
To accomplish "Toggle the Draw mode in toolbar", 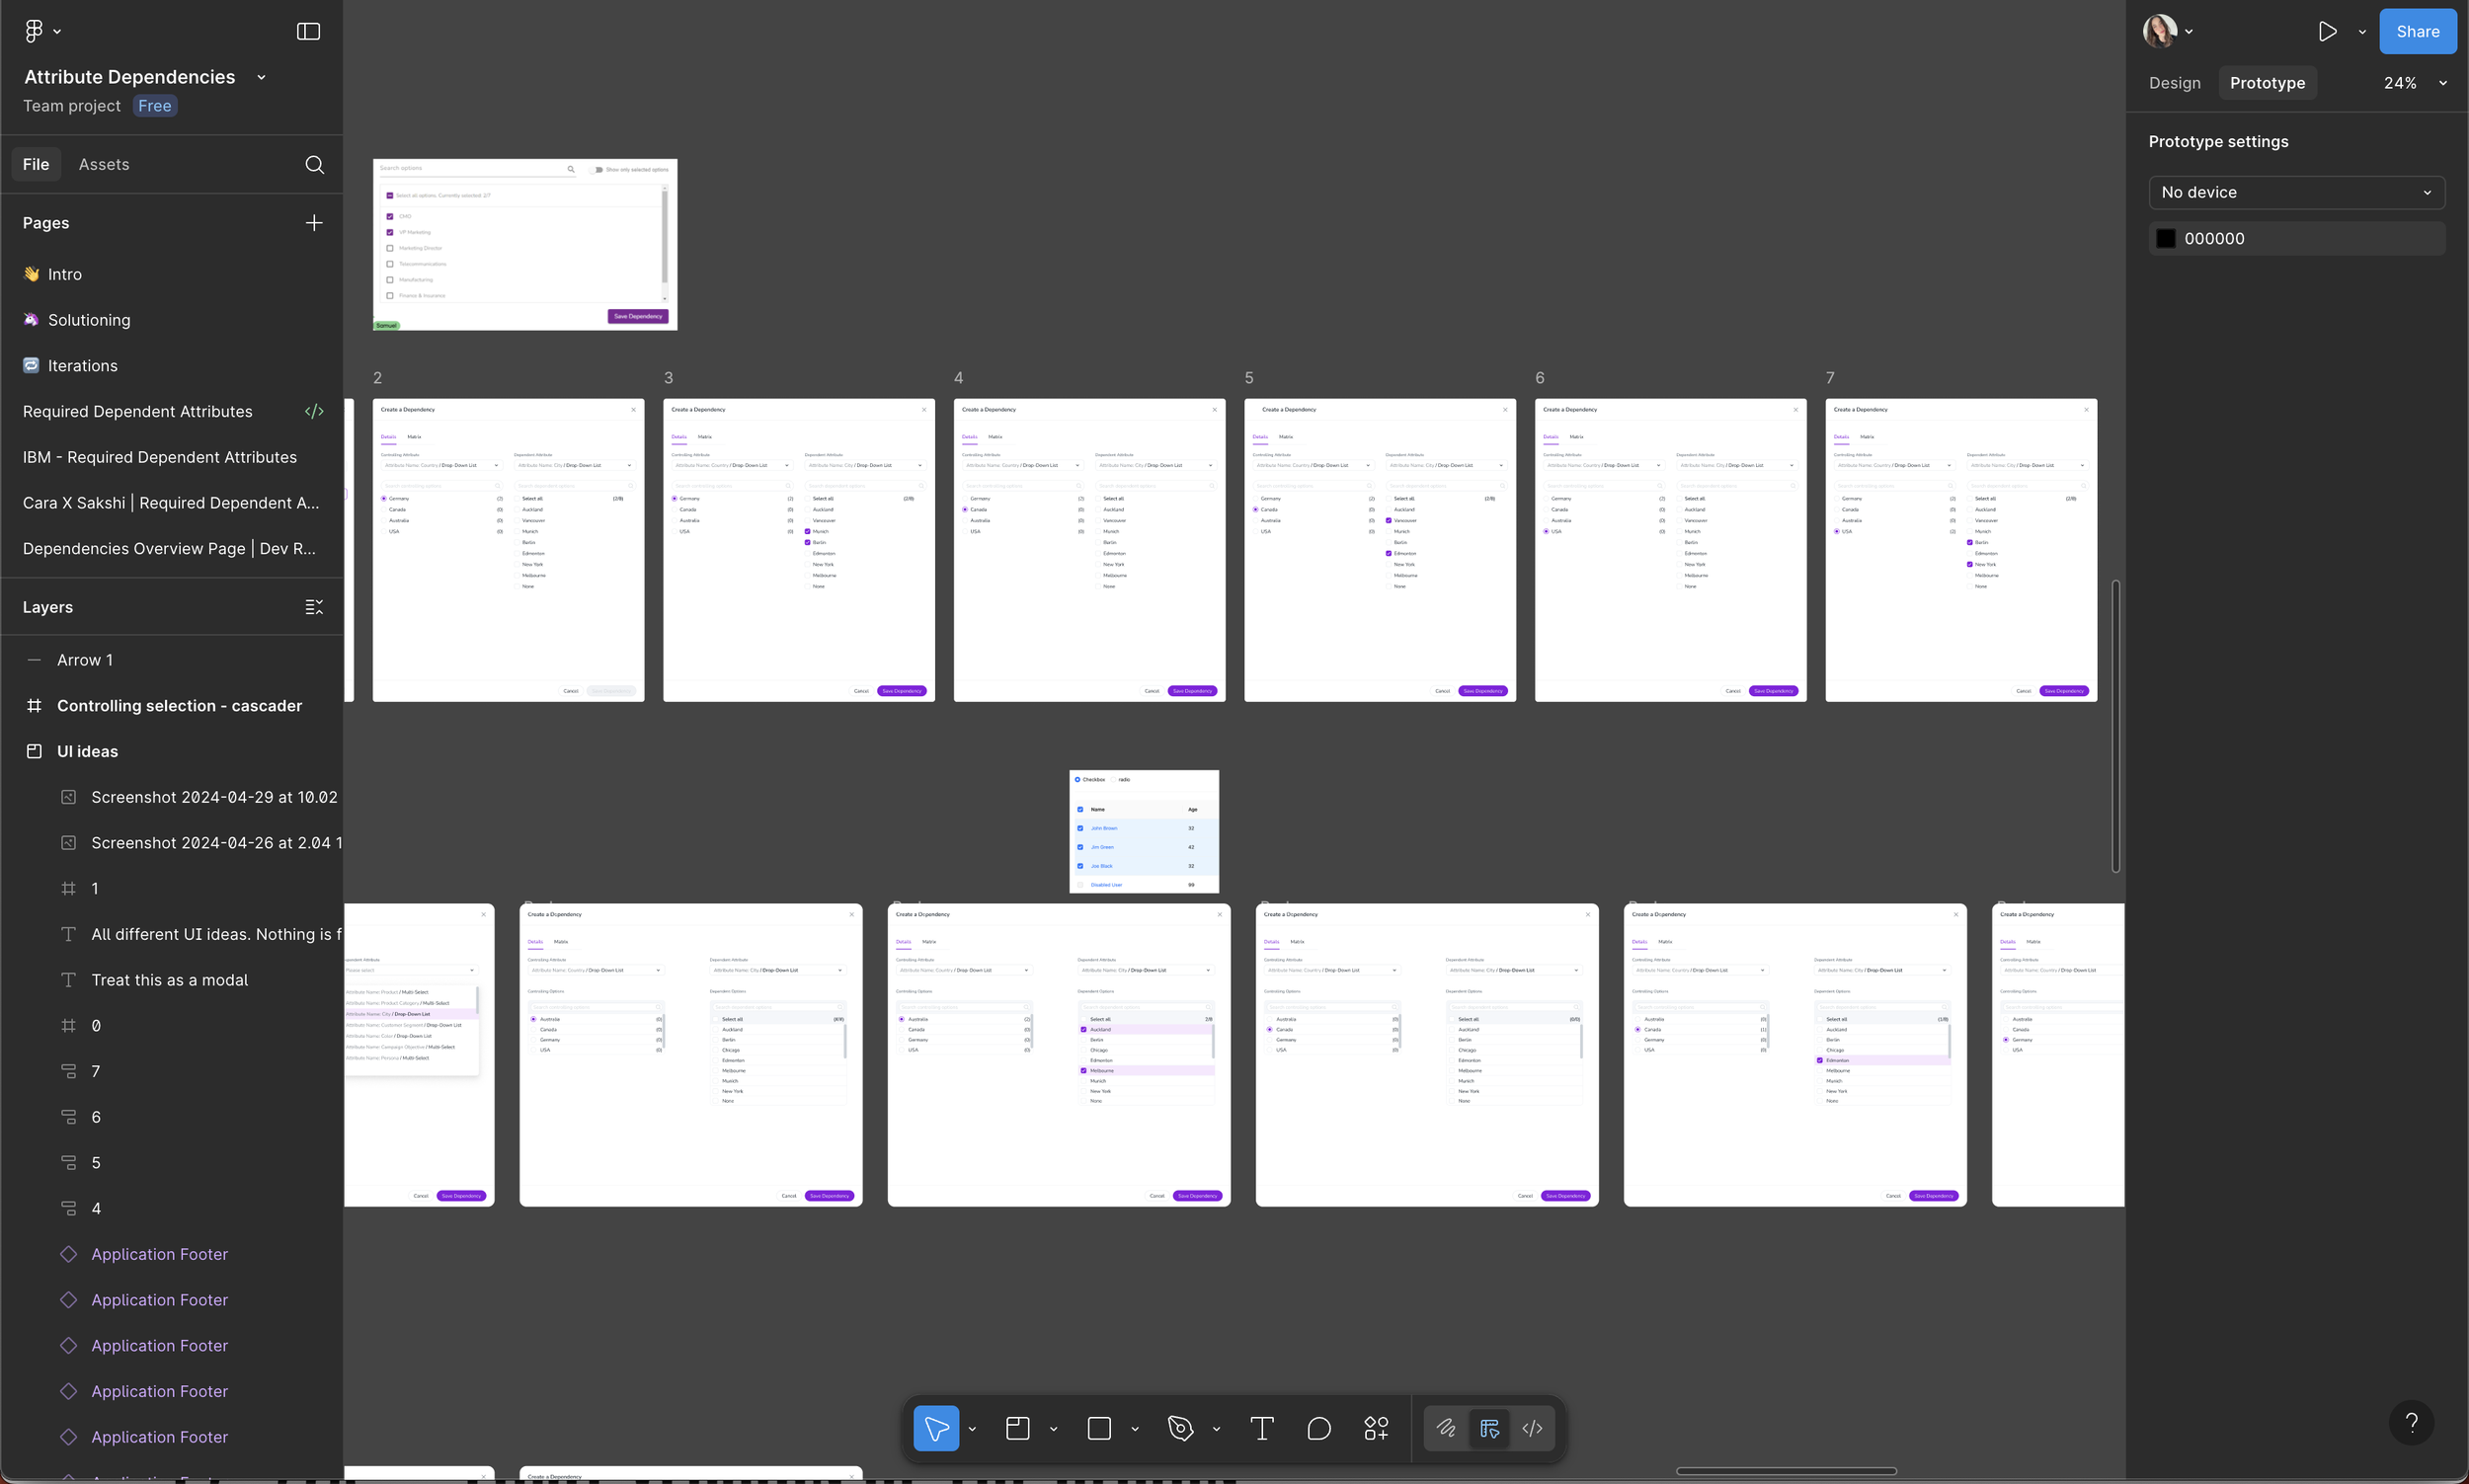I will coord(1446,1428).
